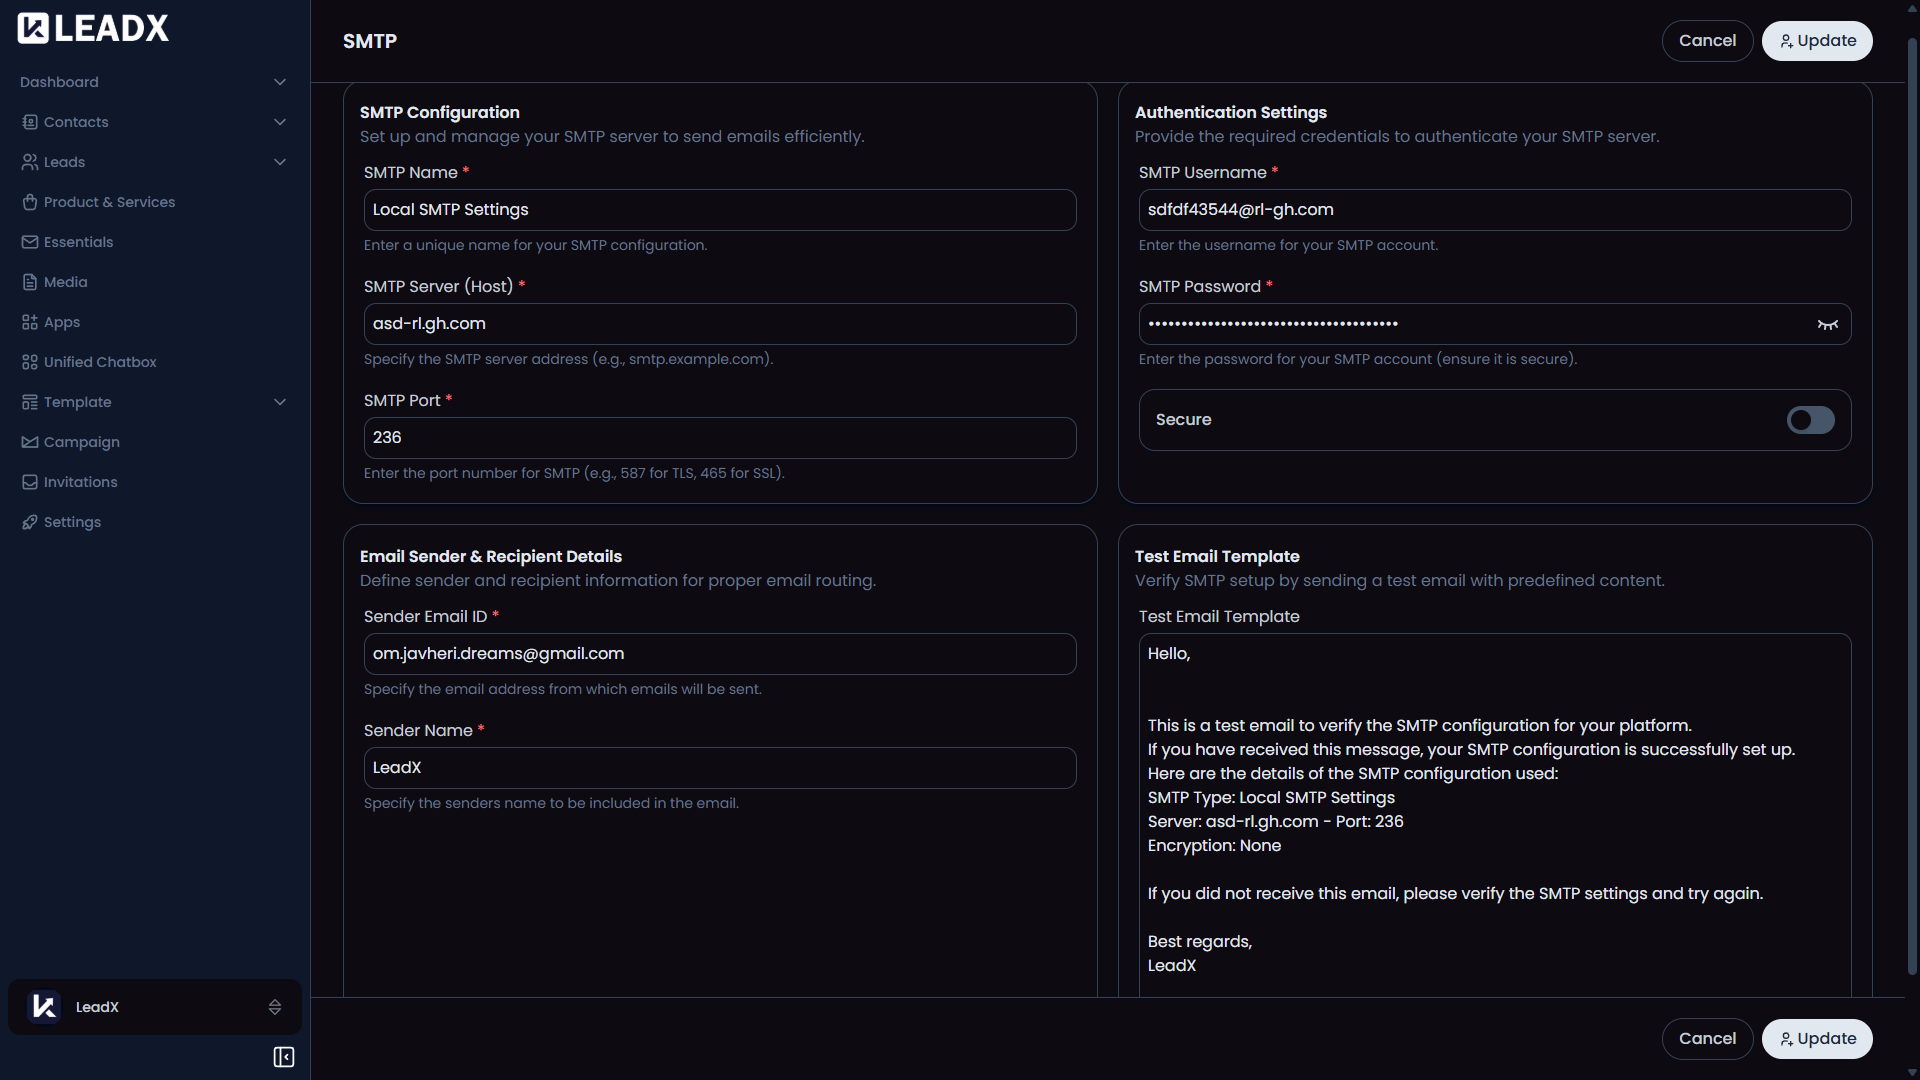The width and height of the screenshot is (1920, 1080).
Task: Select the Media sidebar icon
Action: (x=30, y=282)
